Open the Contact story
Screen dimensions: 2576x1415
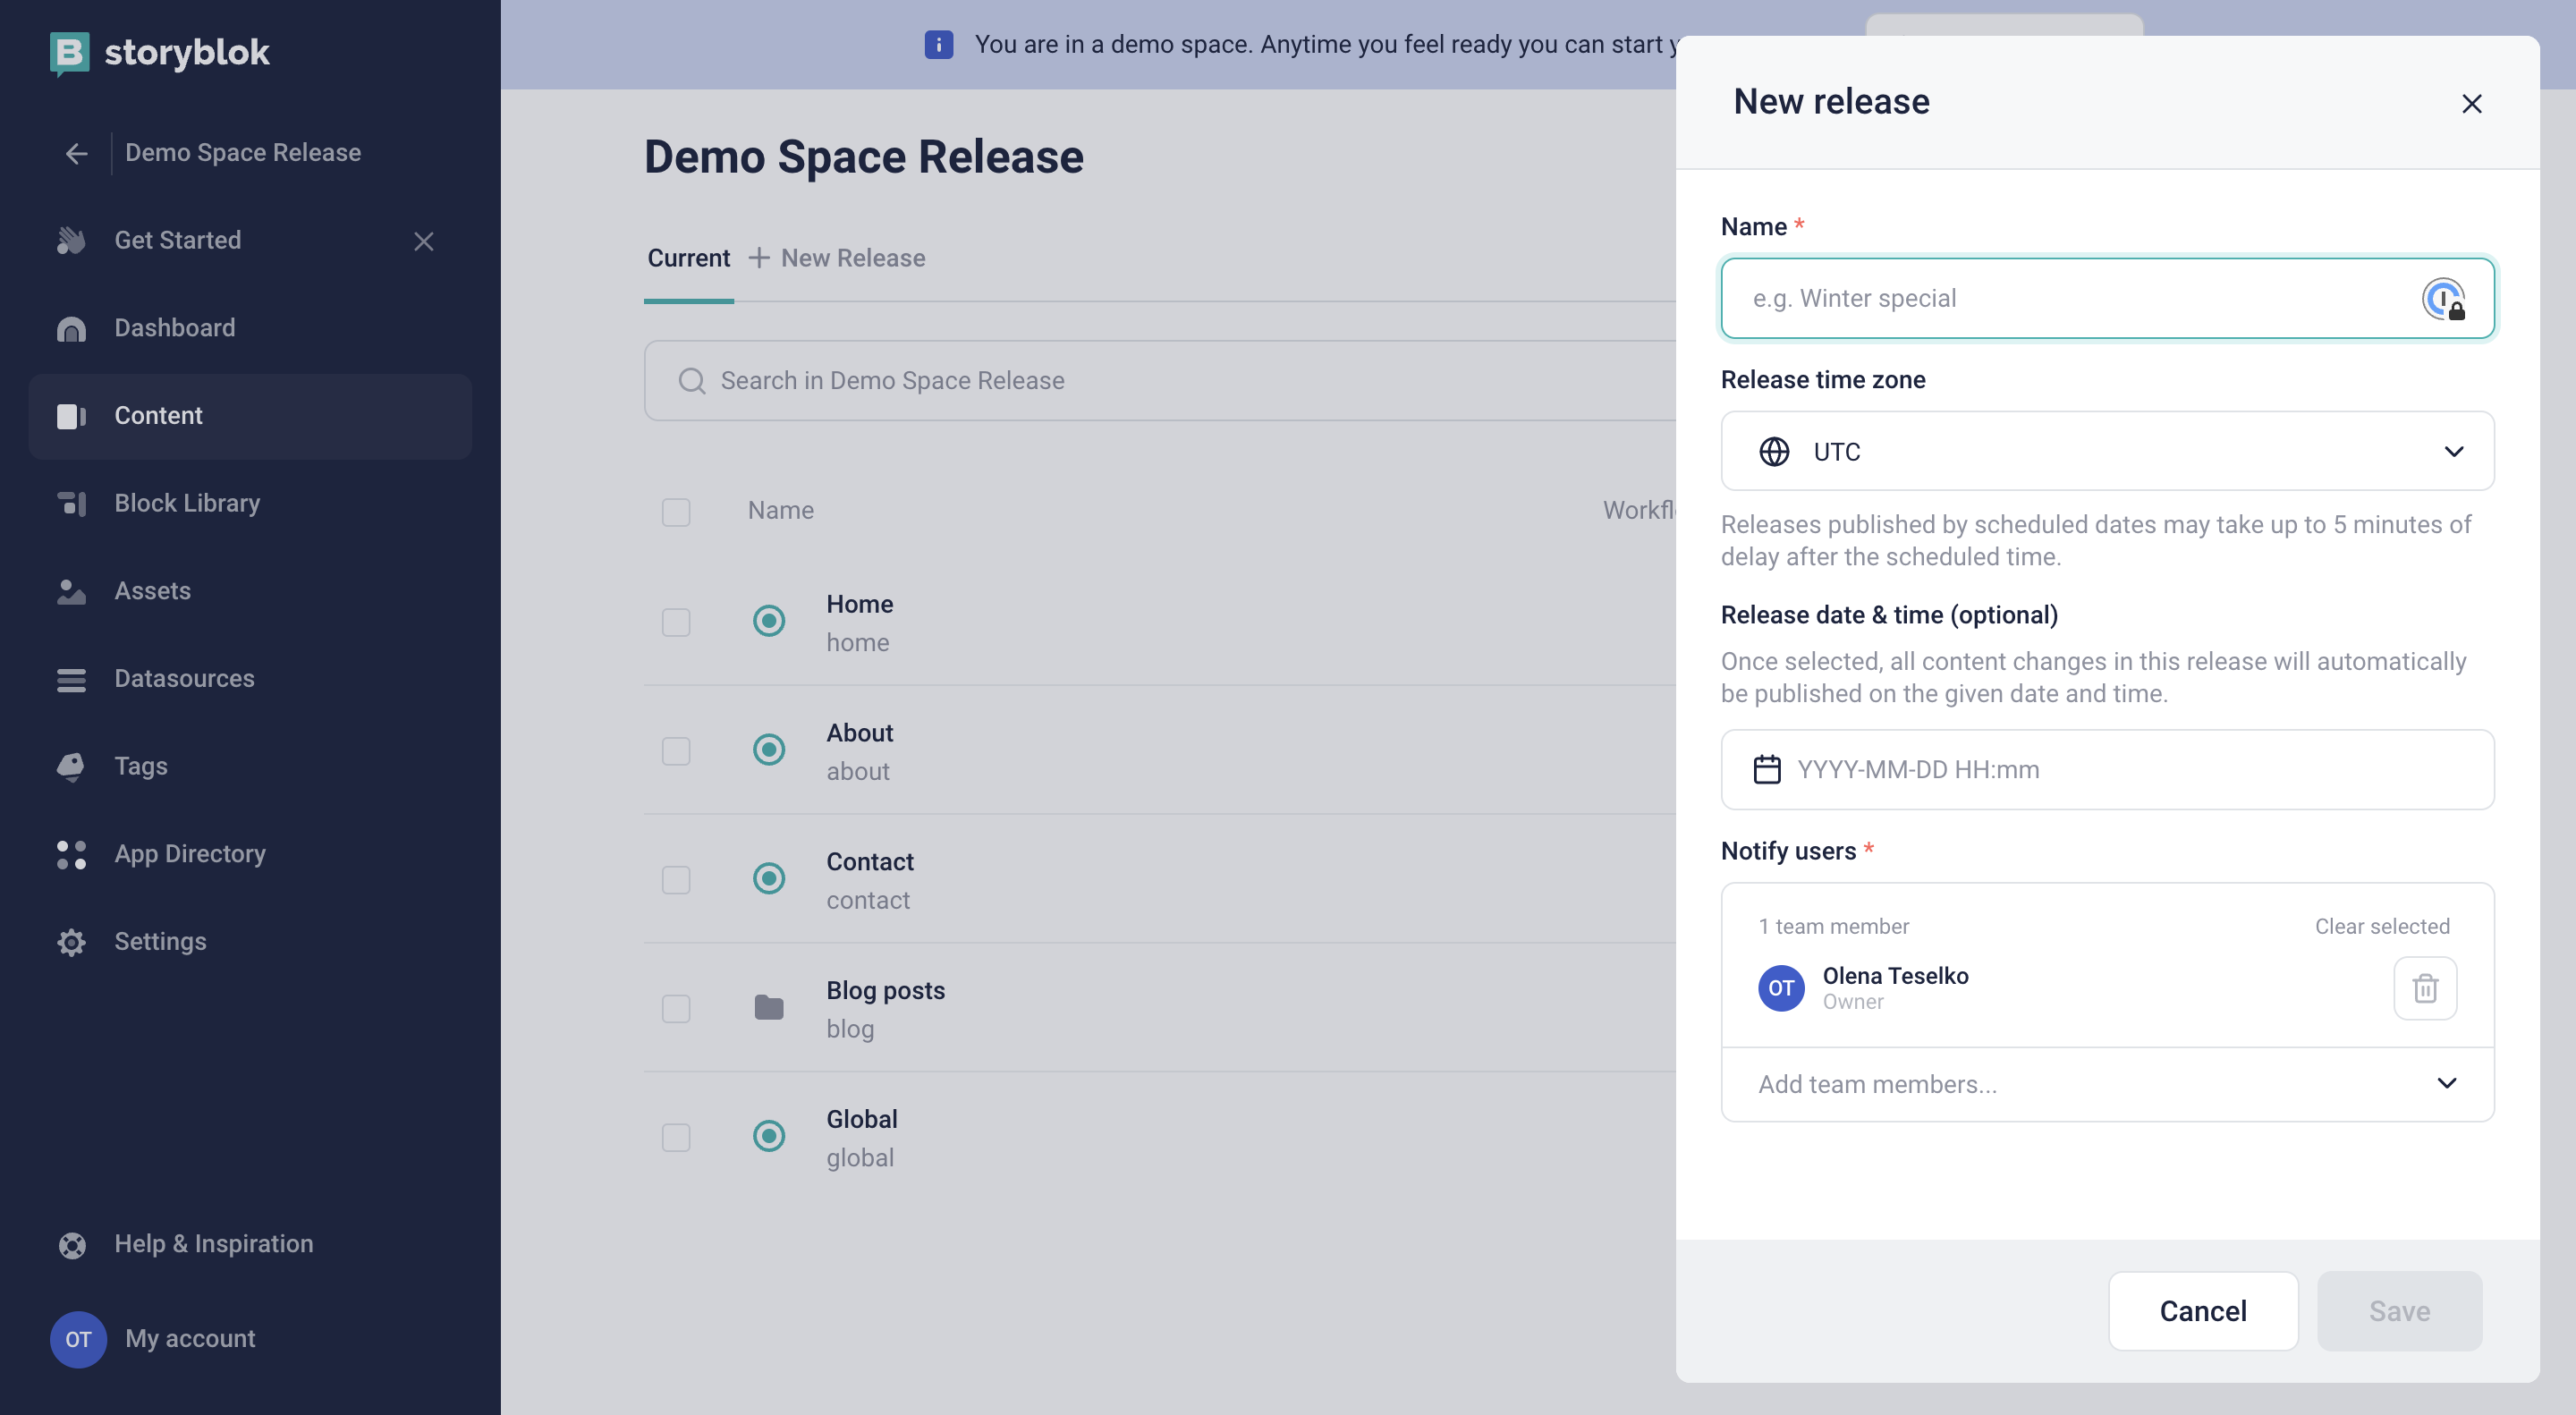pos(870,862)
